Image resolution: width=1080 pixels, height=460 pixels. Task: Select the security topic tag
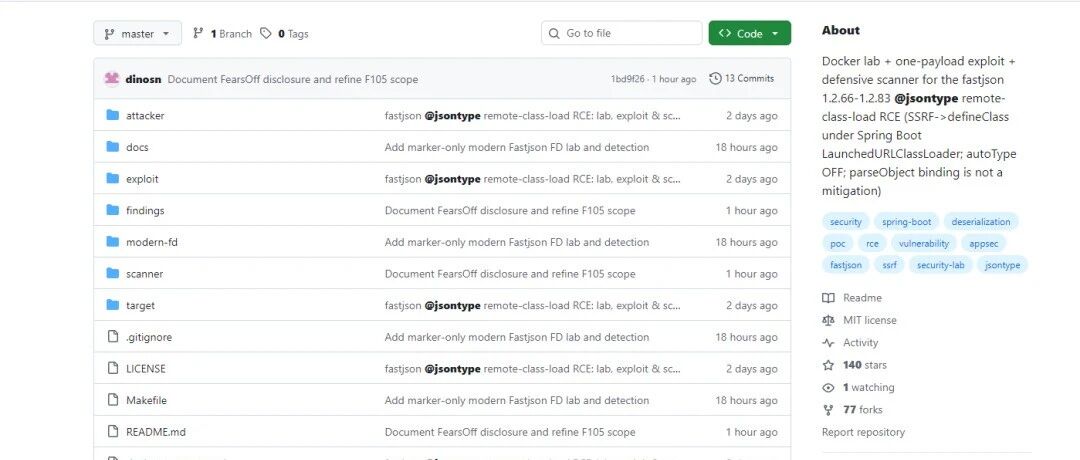click(x=846, y=222)
